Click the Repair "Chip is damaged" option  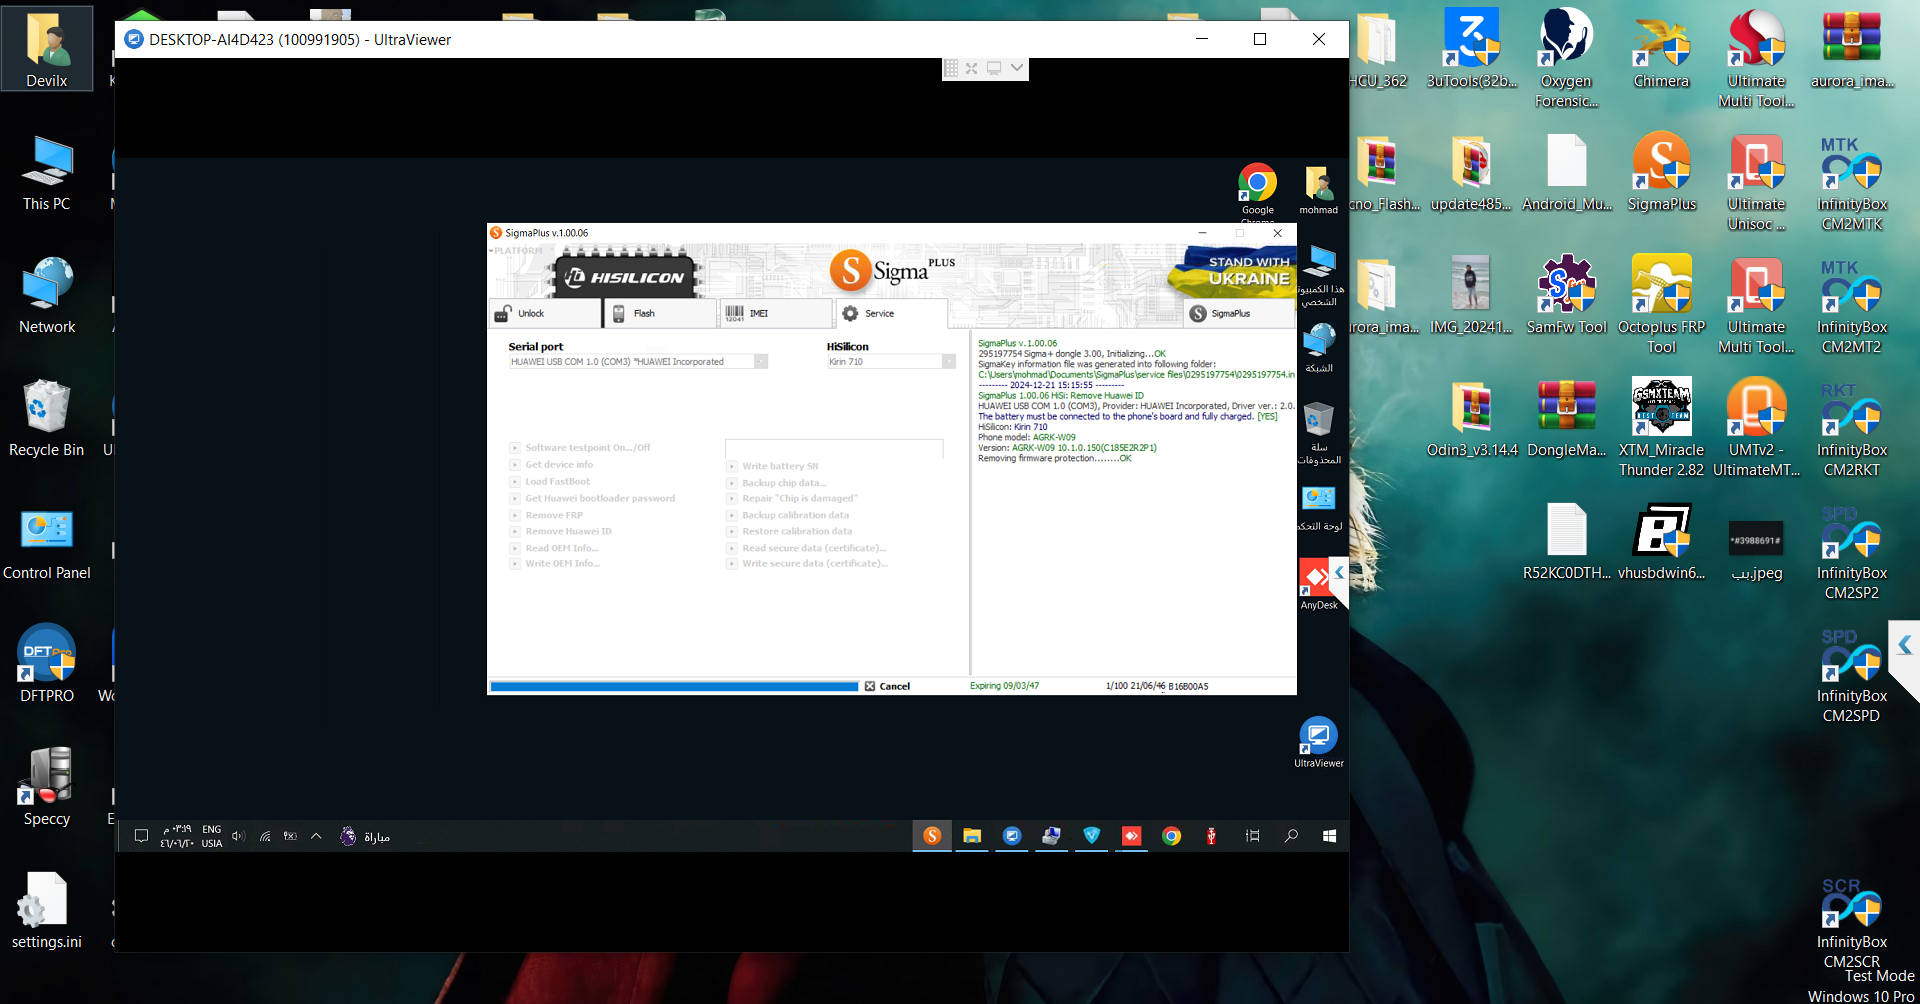(x=800, y=498)
